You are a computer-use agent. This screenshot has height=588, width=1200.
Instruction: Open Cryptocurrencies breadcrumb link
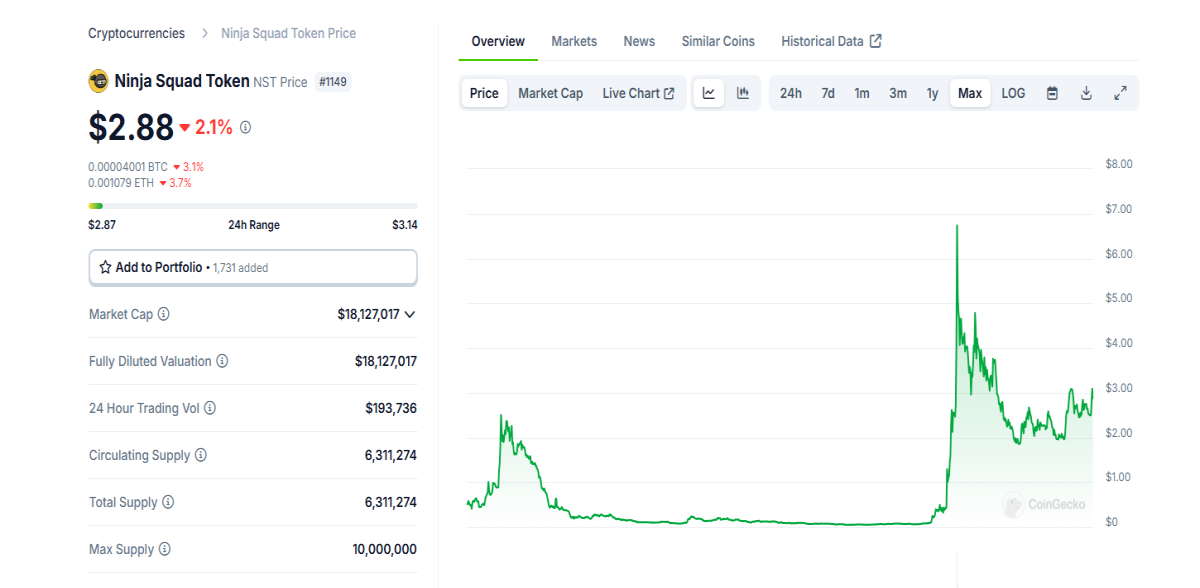click(x=136, y=33)
